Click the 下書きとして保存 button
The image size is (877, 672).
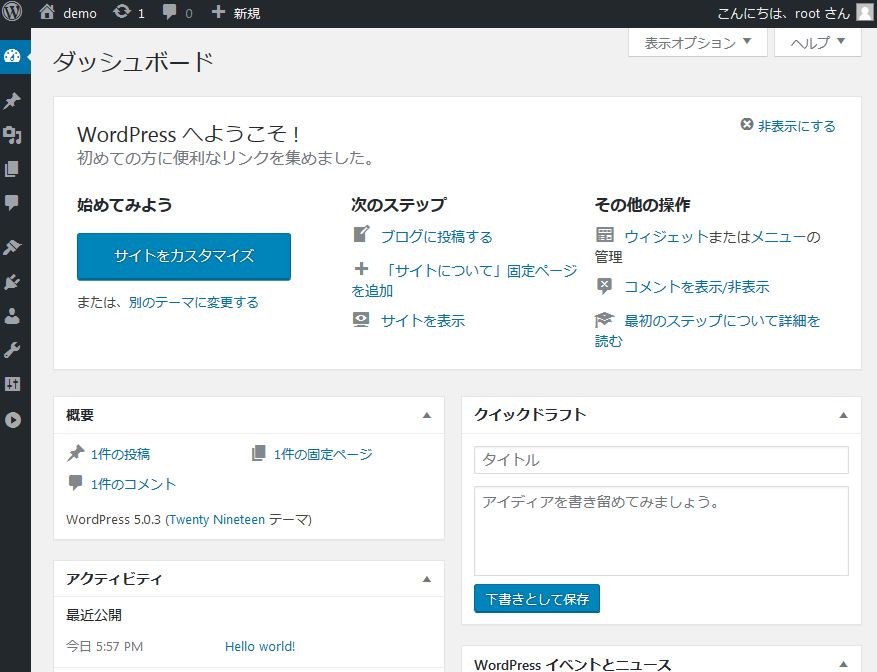coord(537,599)
